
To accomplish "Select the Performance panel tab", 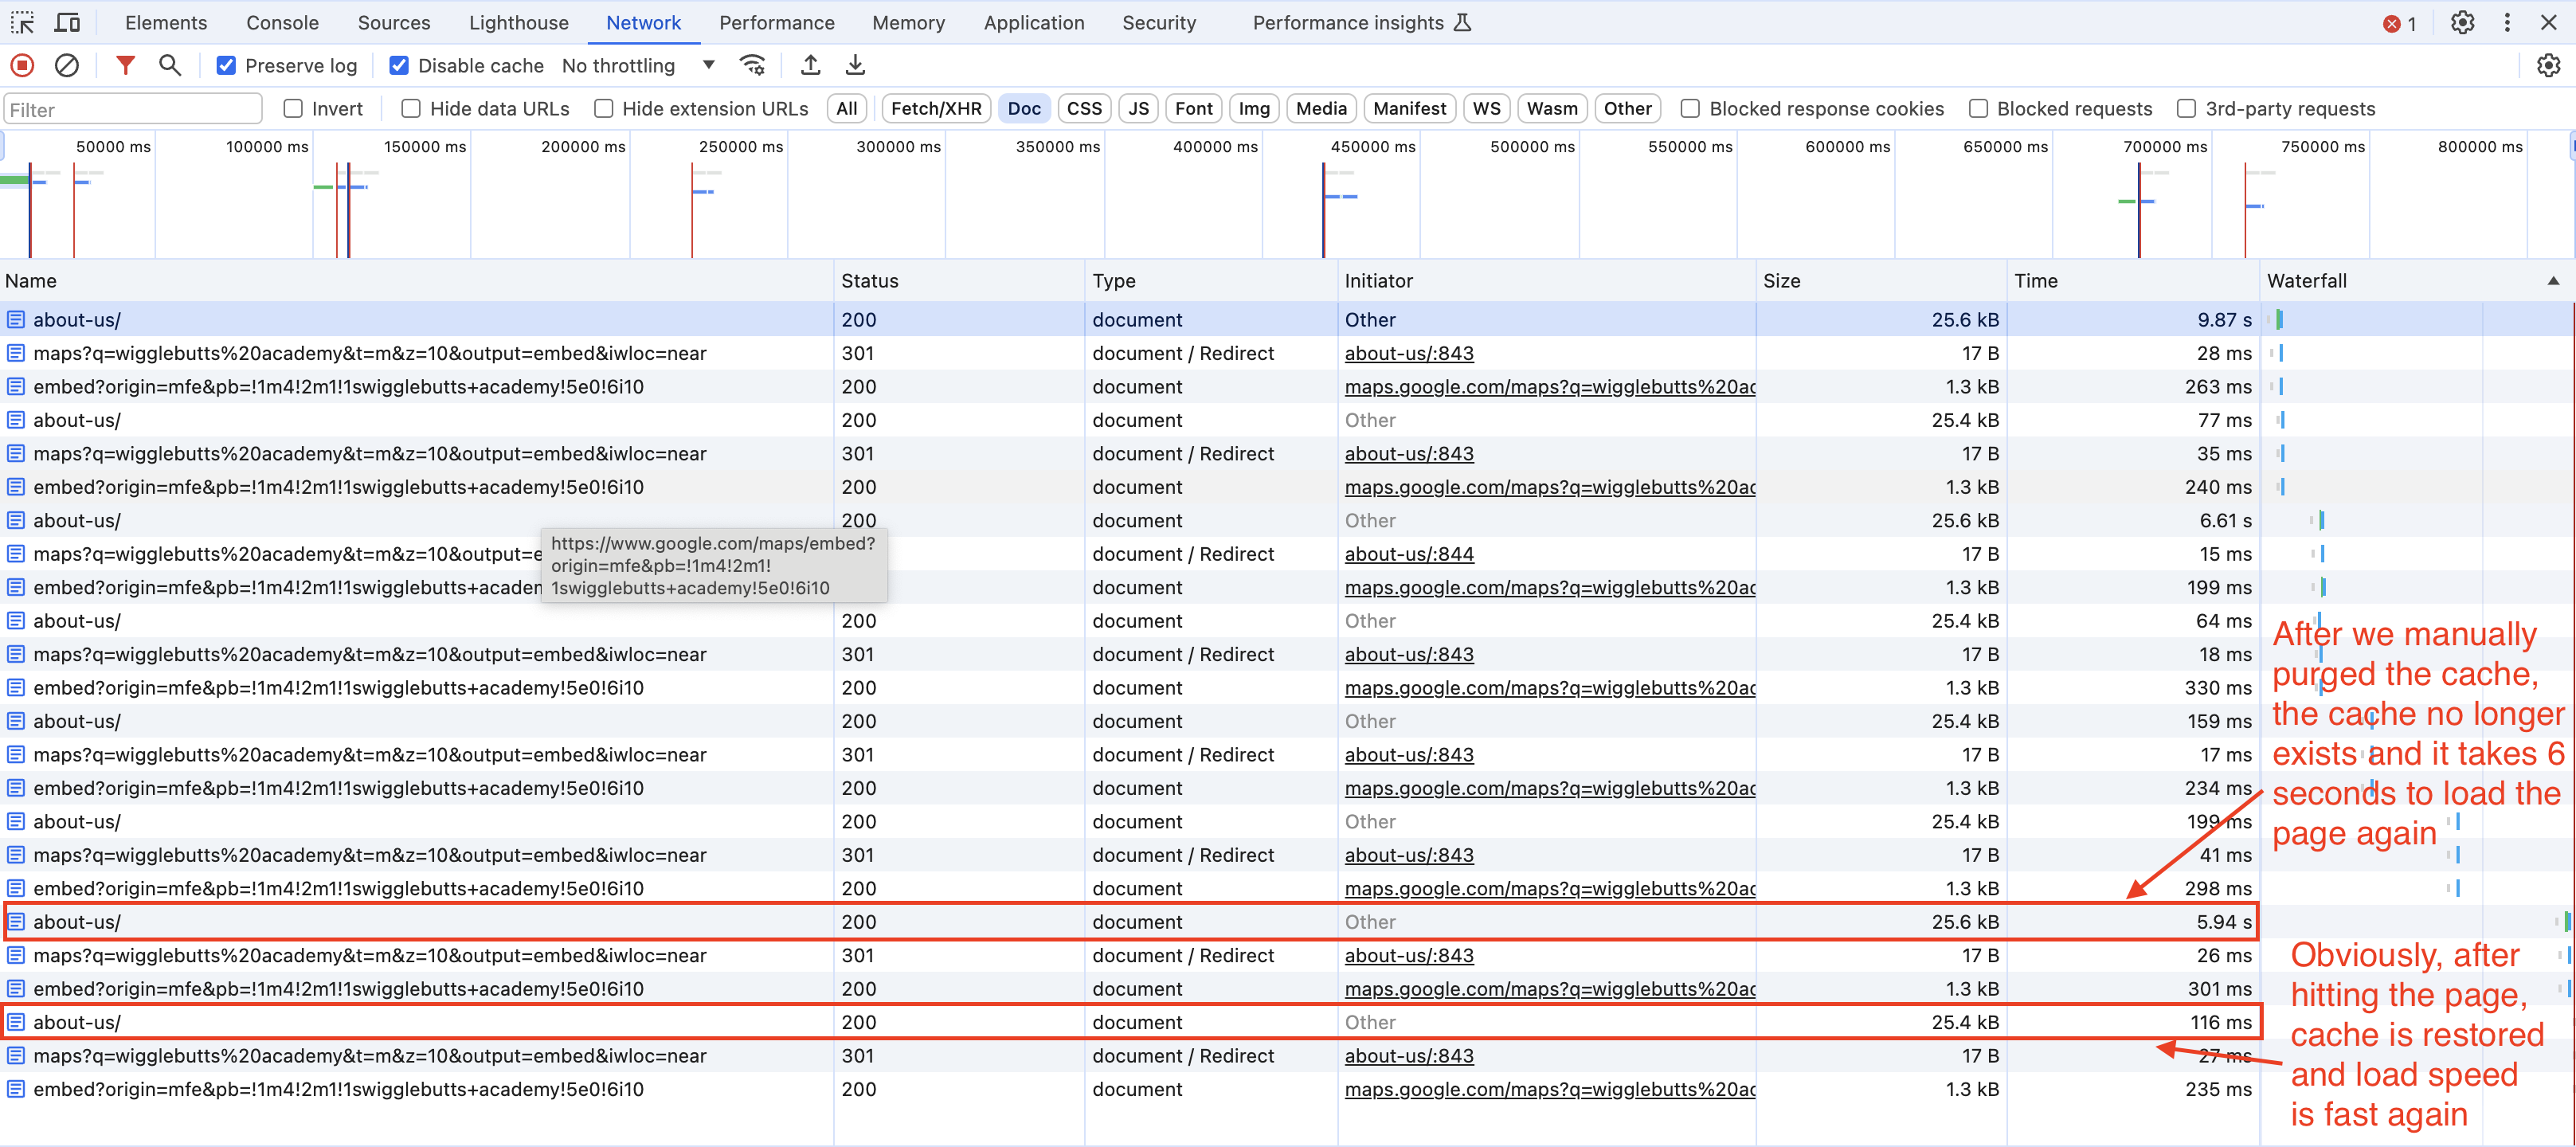I will click(777, 22).
